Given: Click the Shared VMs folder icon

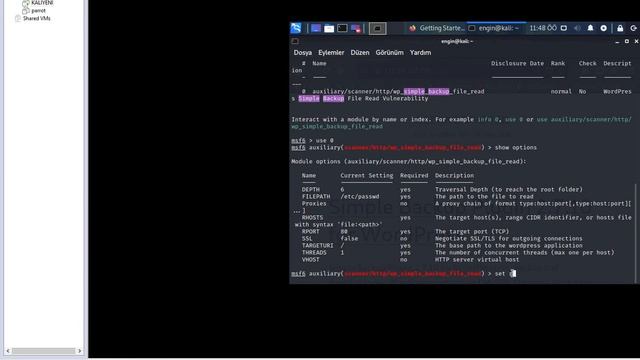Looking at the screenshot, I should pyautogui.click(x=18, y=18).
